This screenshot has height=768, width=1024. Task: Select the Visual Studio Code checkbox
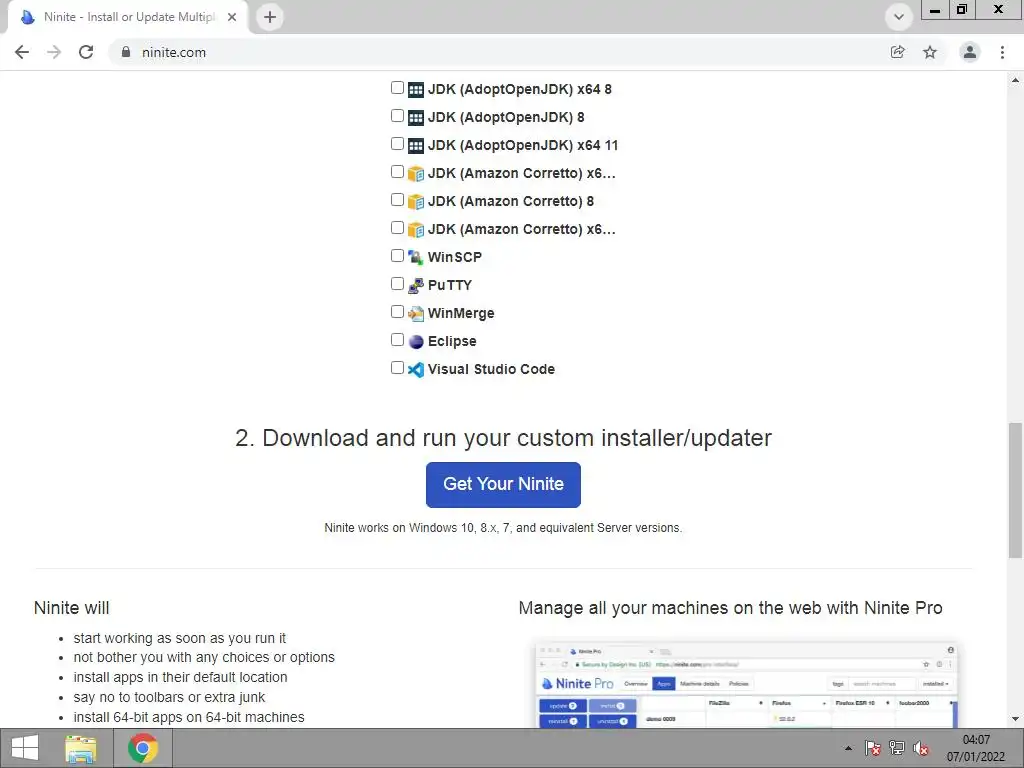[397, 368]
